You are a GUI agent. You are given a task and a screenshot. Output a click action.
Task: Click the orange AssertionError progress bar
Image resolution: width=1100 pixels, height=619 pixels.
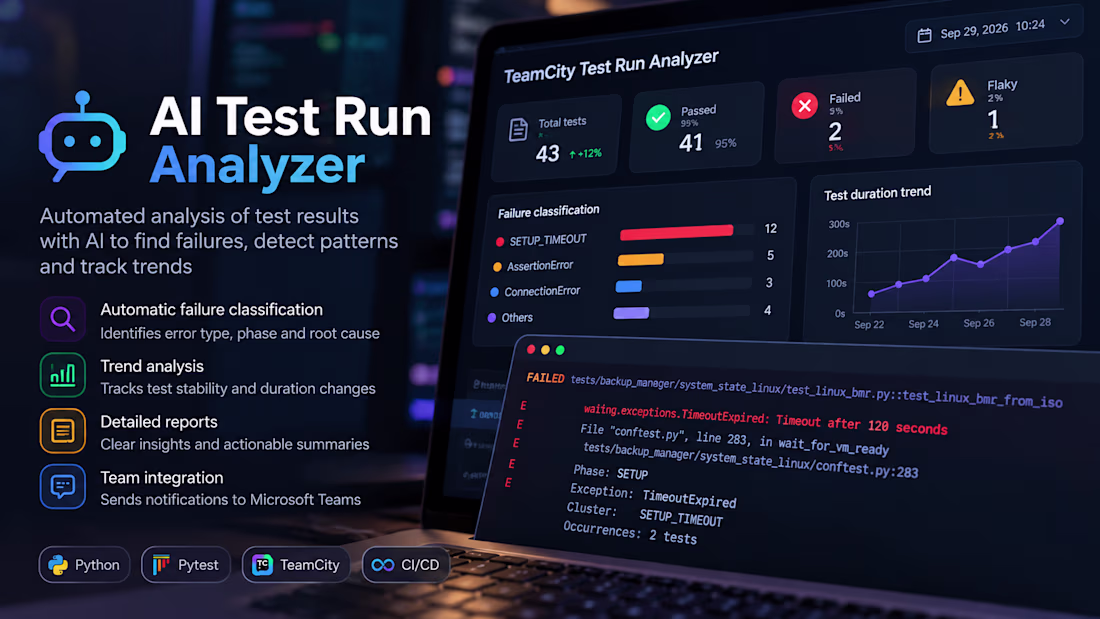click(640, 260)
